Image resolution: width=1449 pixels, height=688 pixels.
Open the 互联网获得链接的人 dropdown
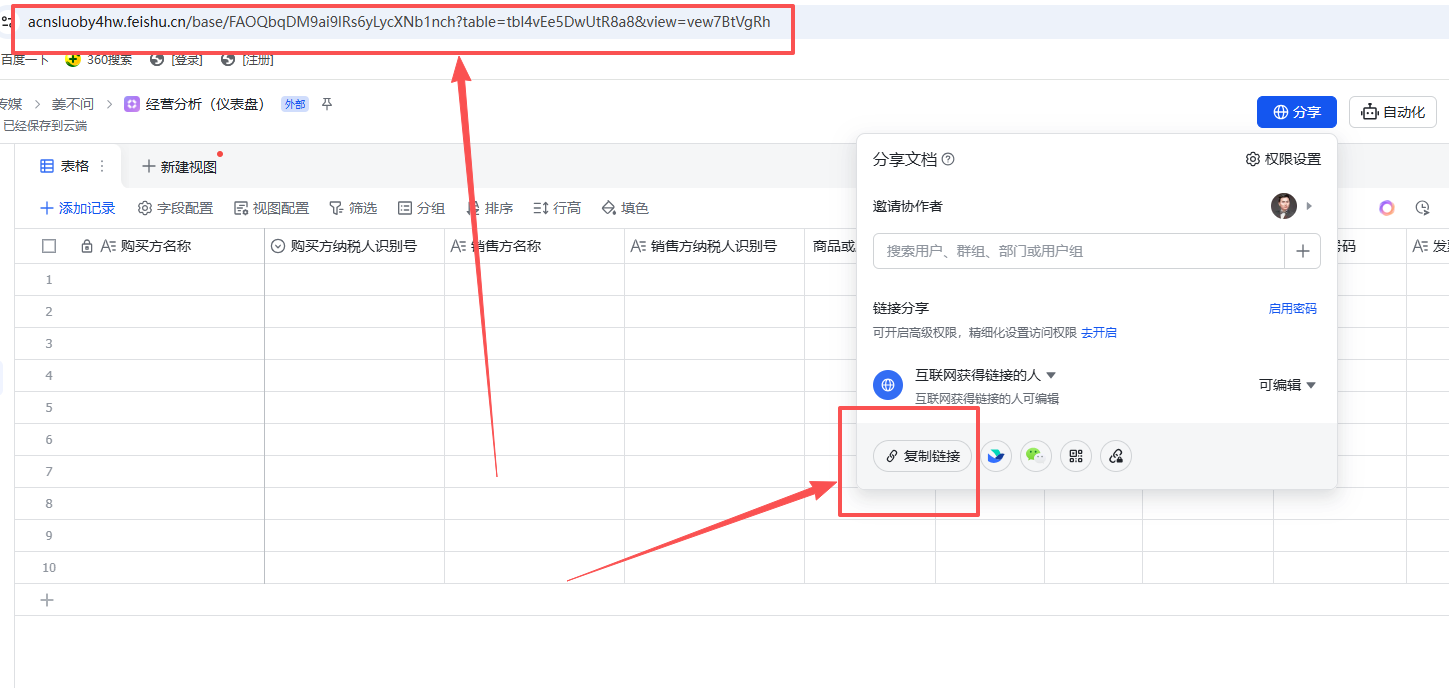(986, 375)
